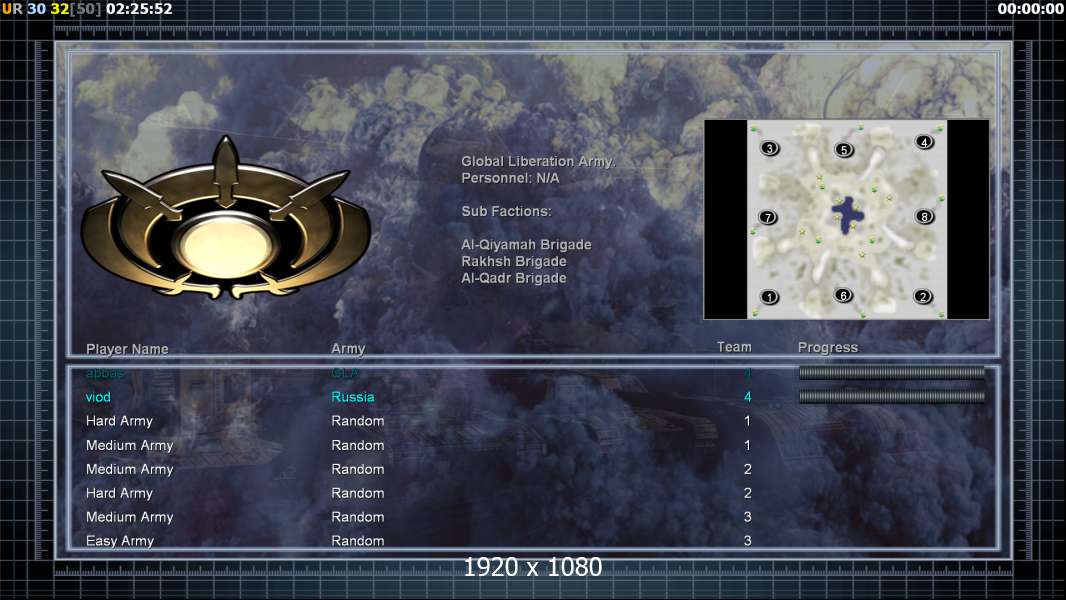This screenshot has width=1066, height=600.
Task: Click start position marker 1 on minimap
Action: pos(770,297)
